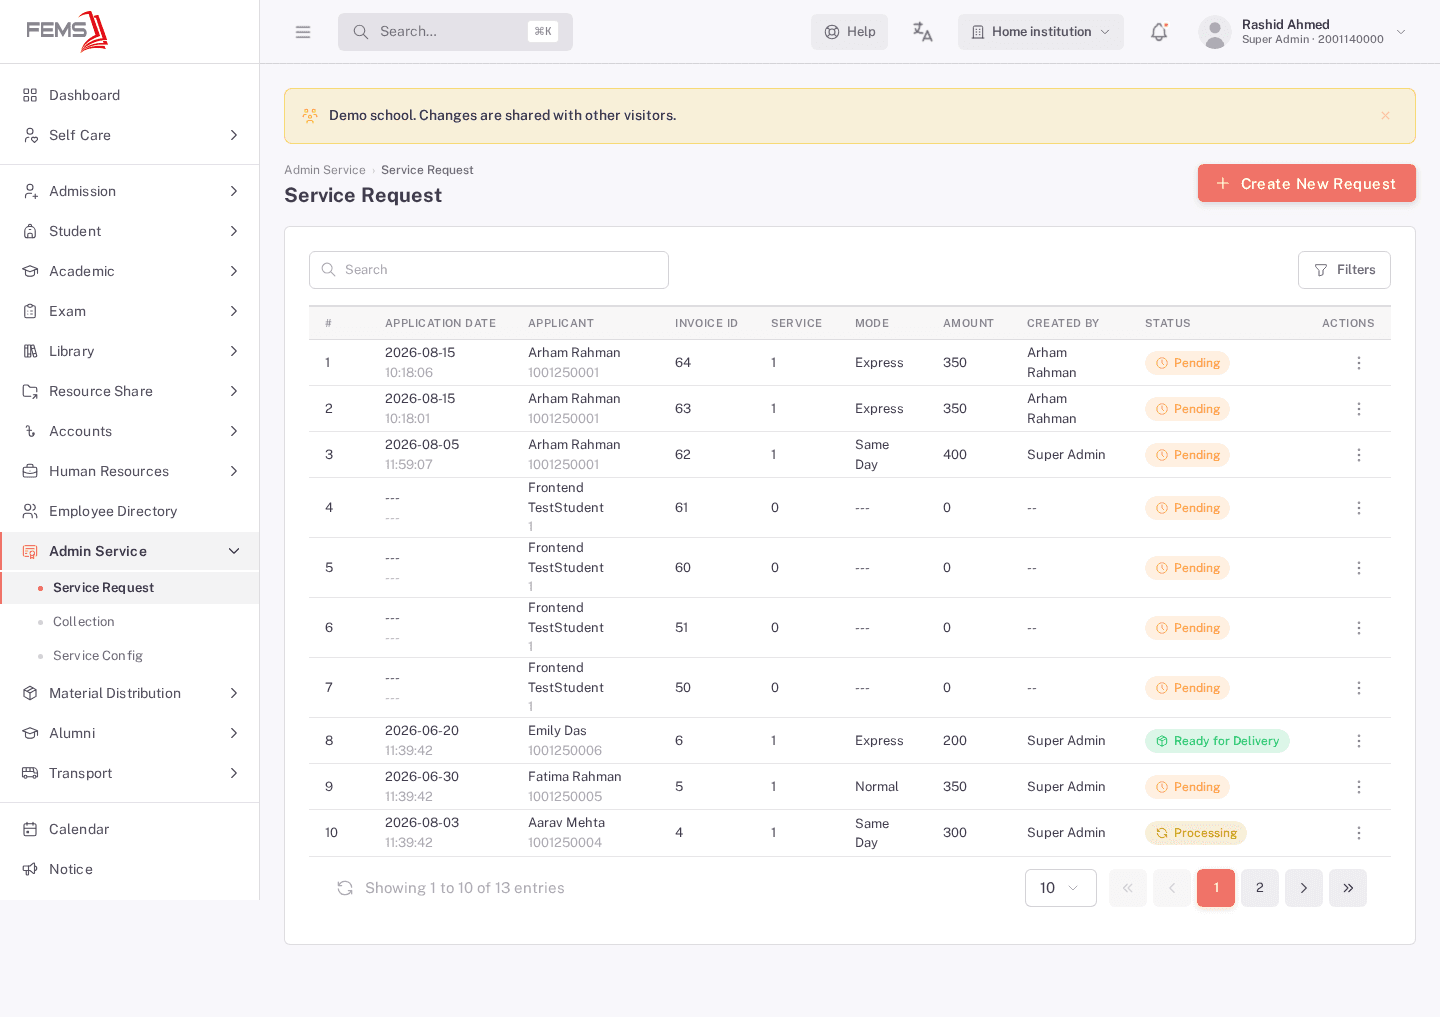Focus the table Search field
1440x1017 pixels.
point(489,270)
